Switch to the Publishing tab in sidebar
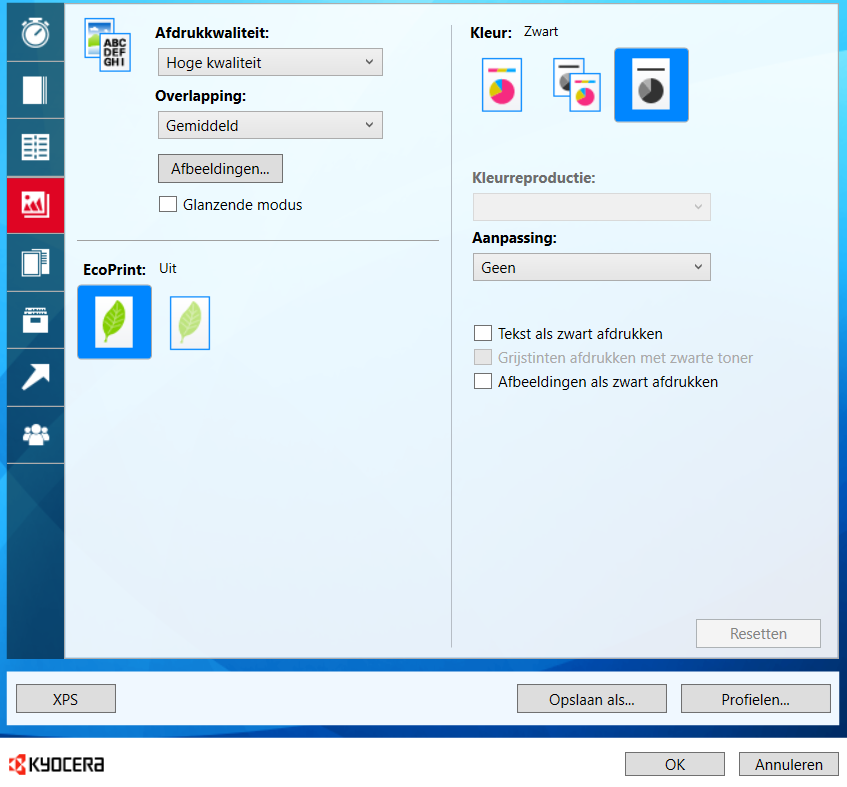Image resolution: width=847 pixels, height=787 pixels. pyautogui.click(x=35, y=263)
